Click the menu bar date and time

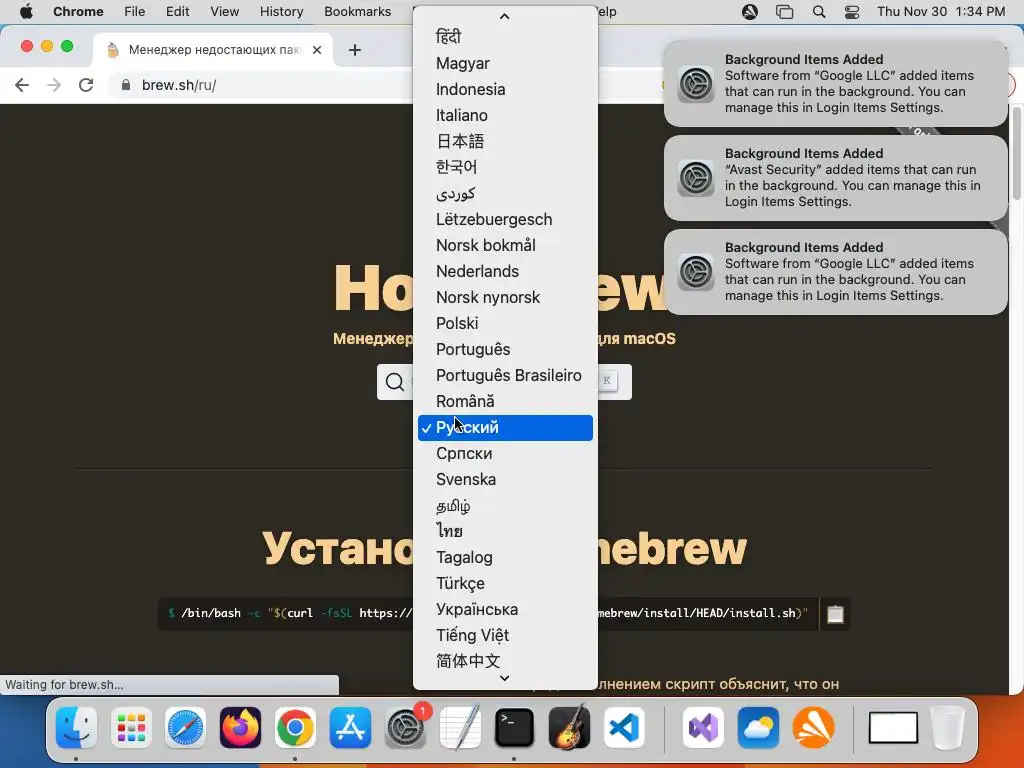(940, 11)
